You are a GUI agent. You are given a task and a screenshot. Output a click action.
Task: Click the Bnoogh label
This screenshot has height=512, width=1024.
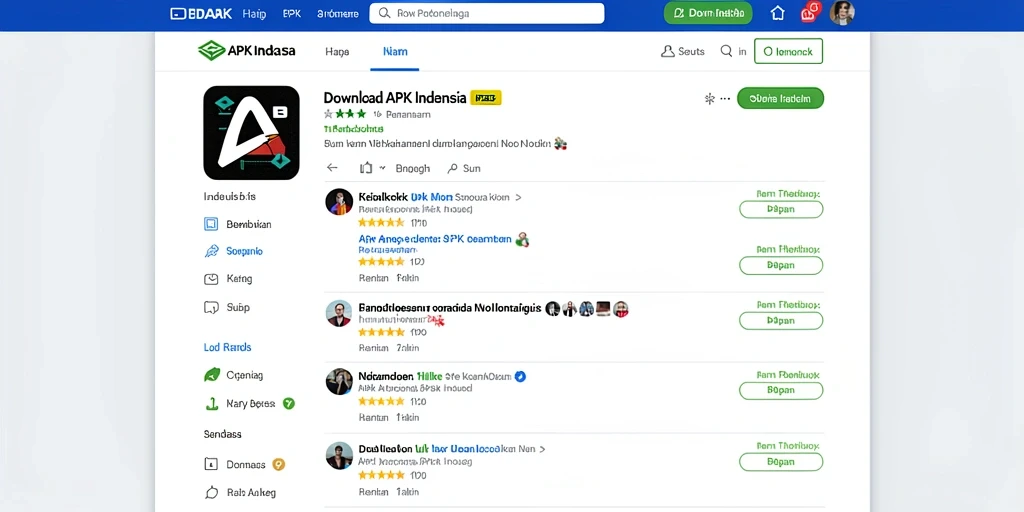click(x=413, y=168)
